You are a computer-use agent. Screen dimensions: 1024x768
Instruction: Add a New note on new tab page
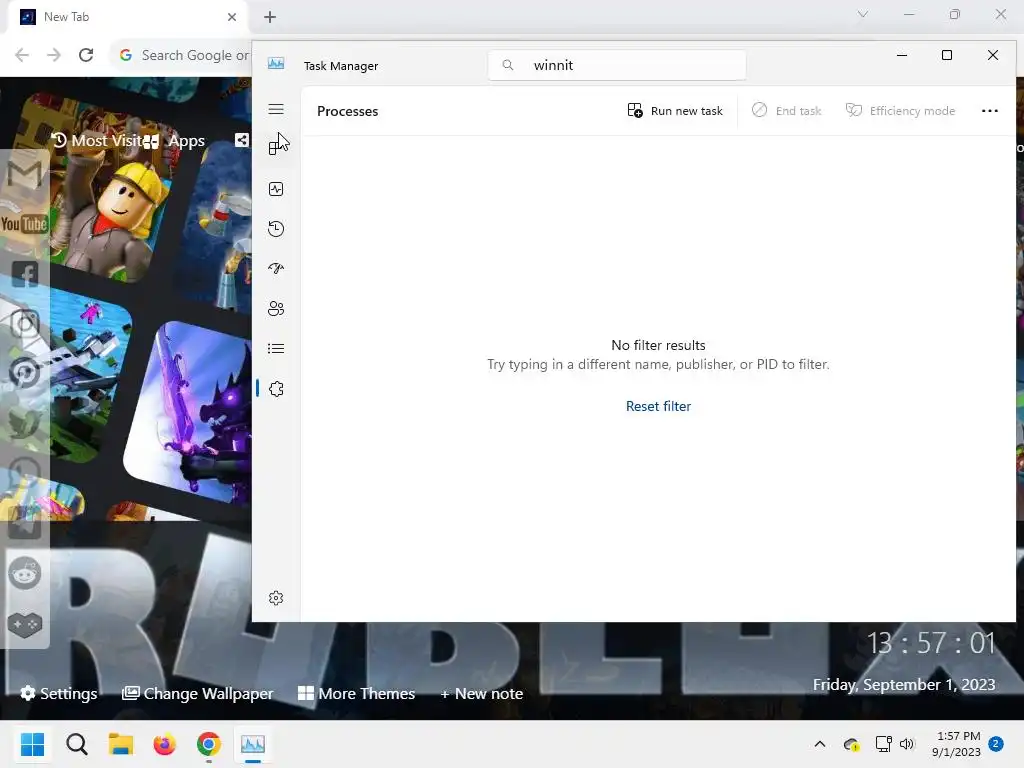482,694
